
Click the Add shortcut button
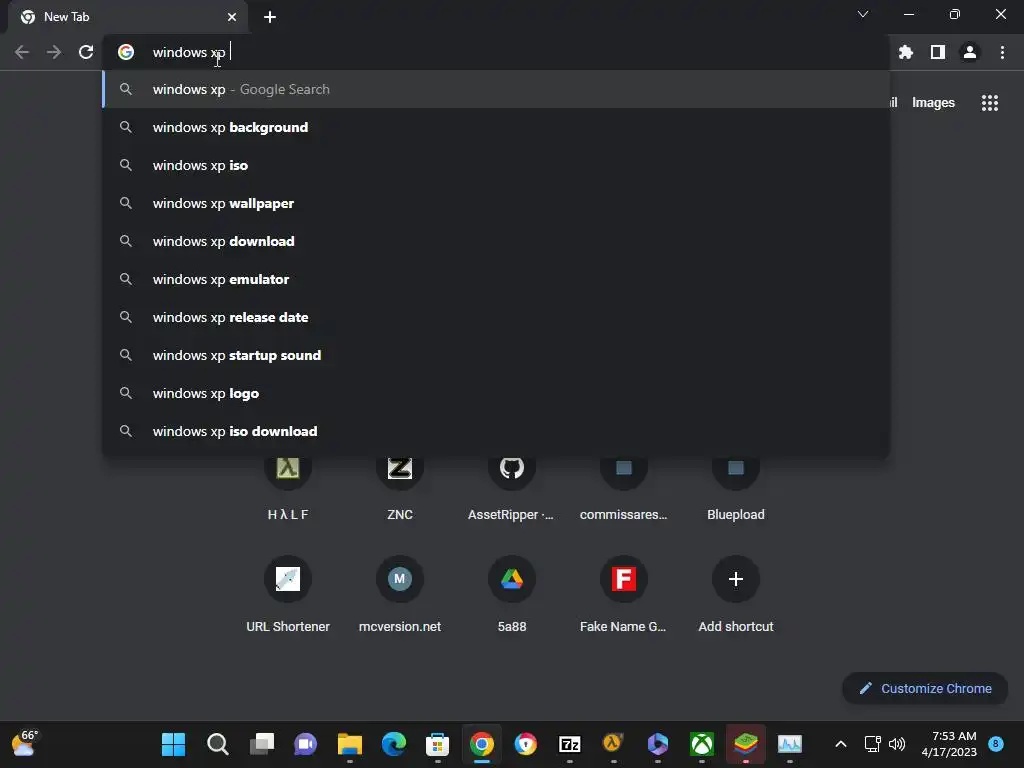[736, 594]
